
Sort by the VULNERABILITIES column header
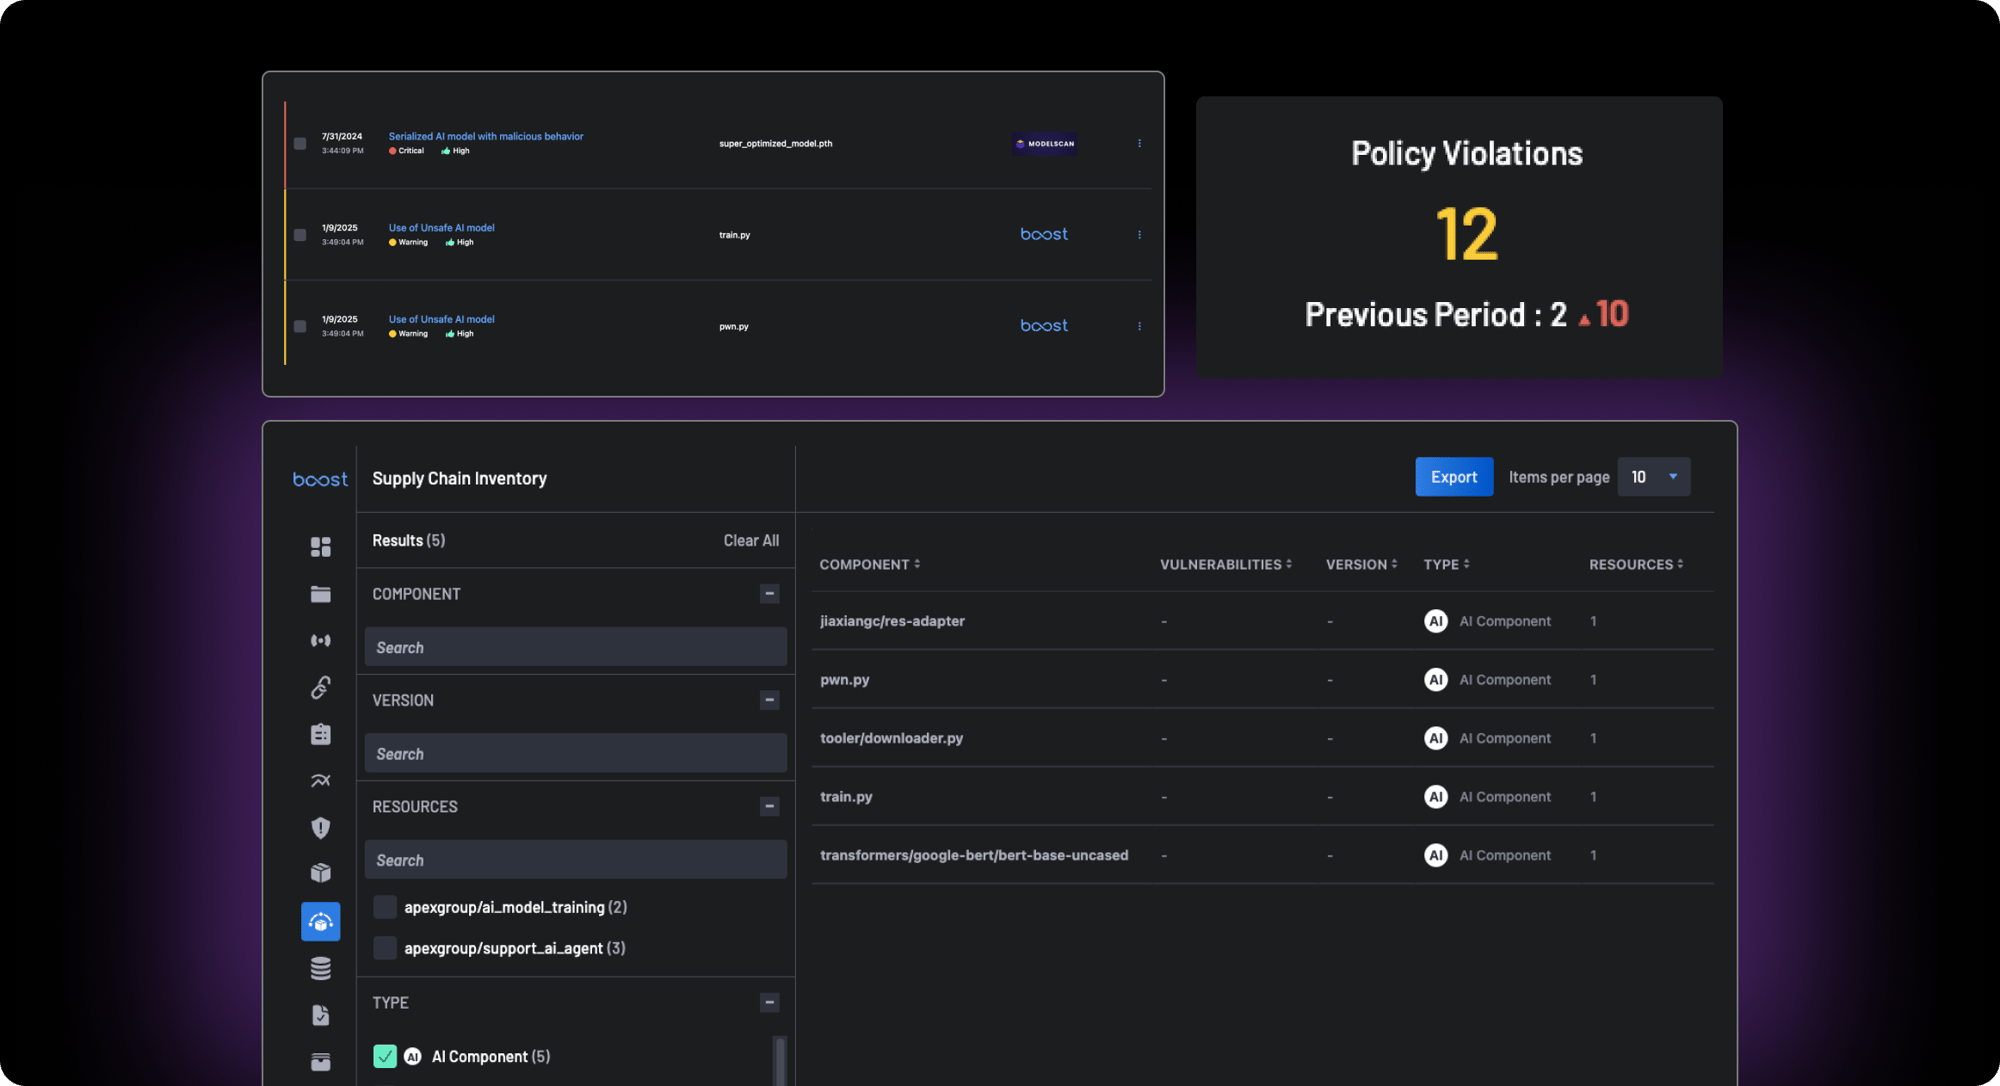(1227, 564)
